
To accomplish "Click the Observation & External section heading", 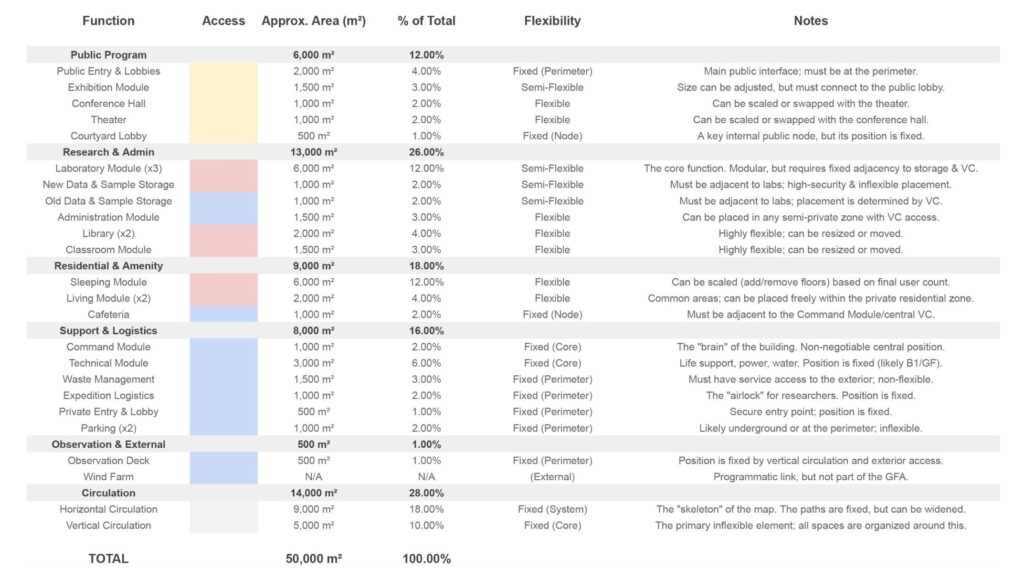I will pyautogui.click(x=108, y=444).
